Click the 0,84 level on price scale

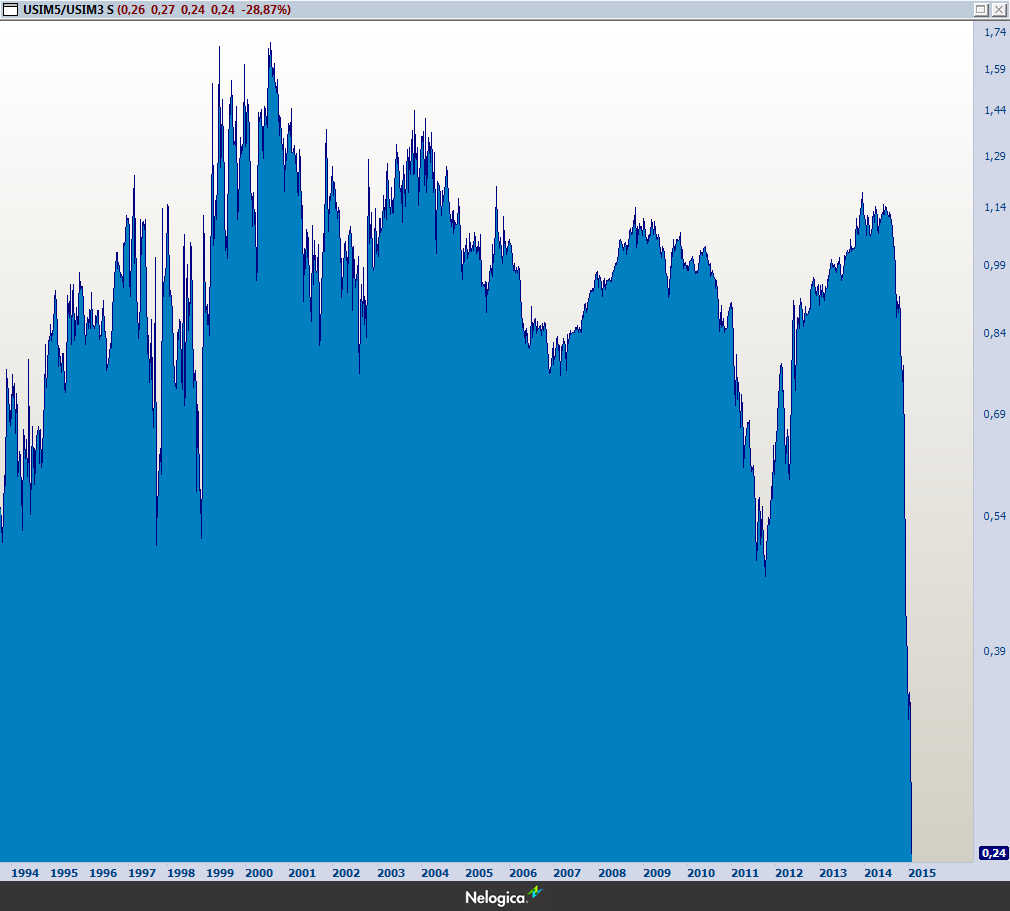(x=994, y=333)
